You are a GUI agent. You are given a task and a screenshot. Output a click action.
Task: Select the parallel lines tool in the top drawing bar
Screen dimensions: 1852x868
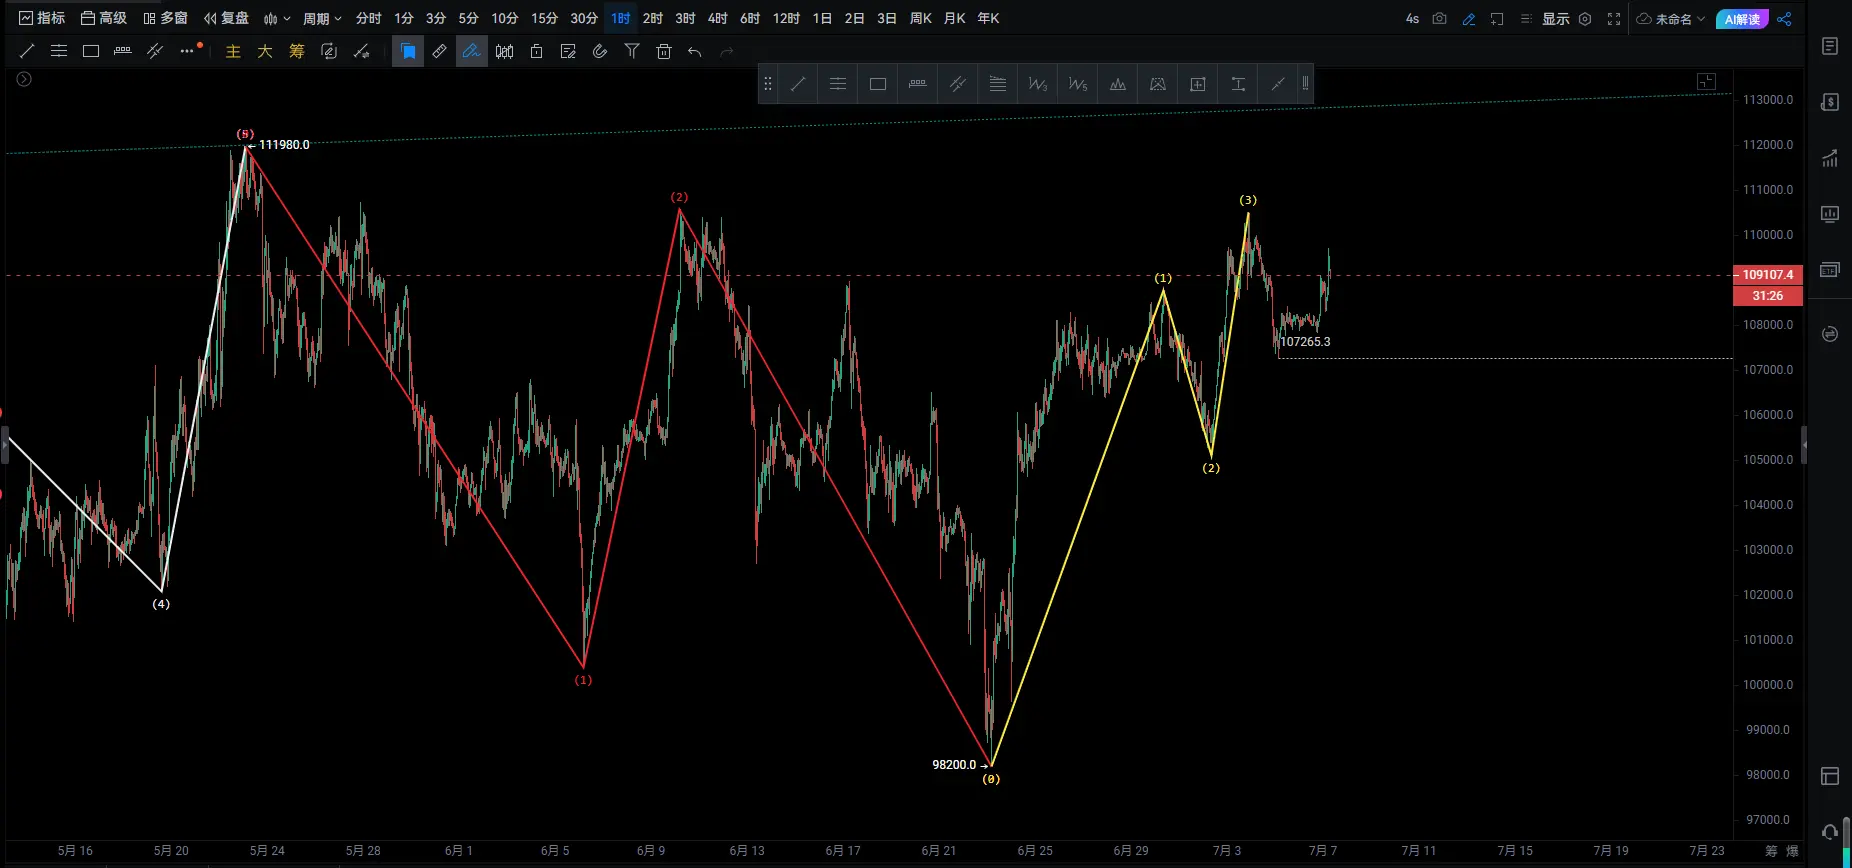[x=59, y=51]
